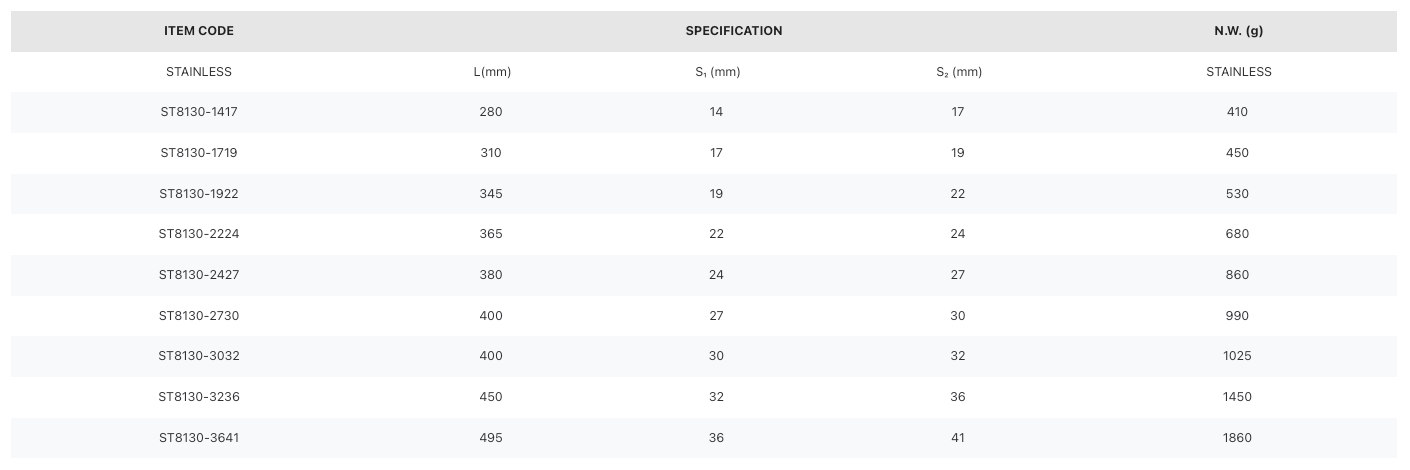The image size is (1410, 470).
Task: Click the 41 S₂ value
Action: pyautogui.click(x=958, y=438)
